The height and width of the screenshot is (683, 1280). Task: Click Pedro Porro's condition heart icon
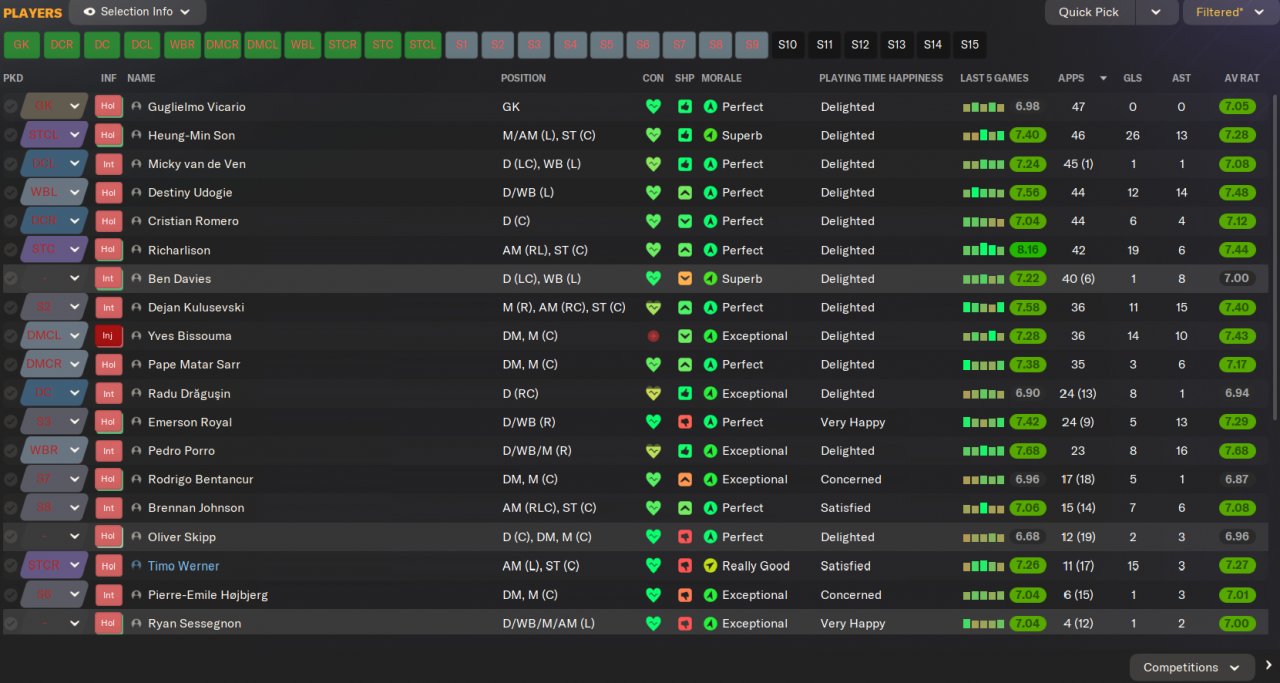pyautogui.click(x=653, y=451)
